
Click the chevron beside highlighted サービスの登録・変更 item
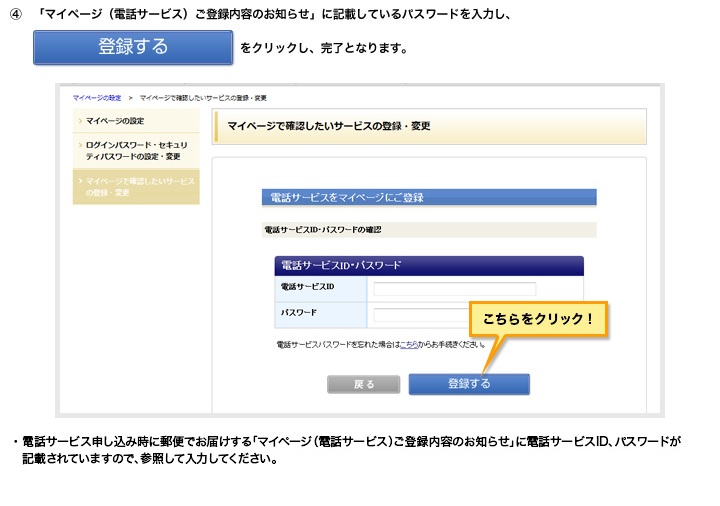[80, 182]
